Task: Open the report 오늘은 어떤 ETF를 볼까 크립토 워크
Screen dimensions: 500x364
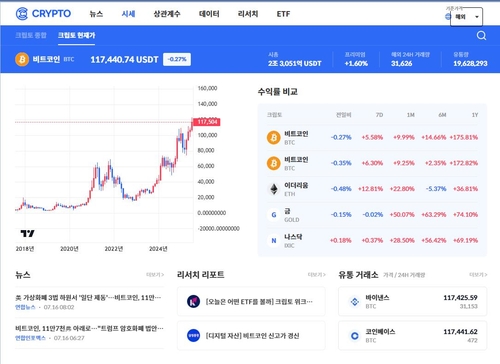Action: 251,301
